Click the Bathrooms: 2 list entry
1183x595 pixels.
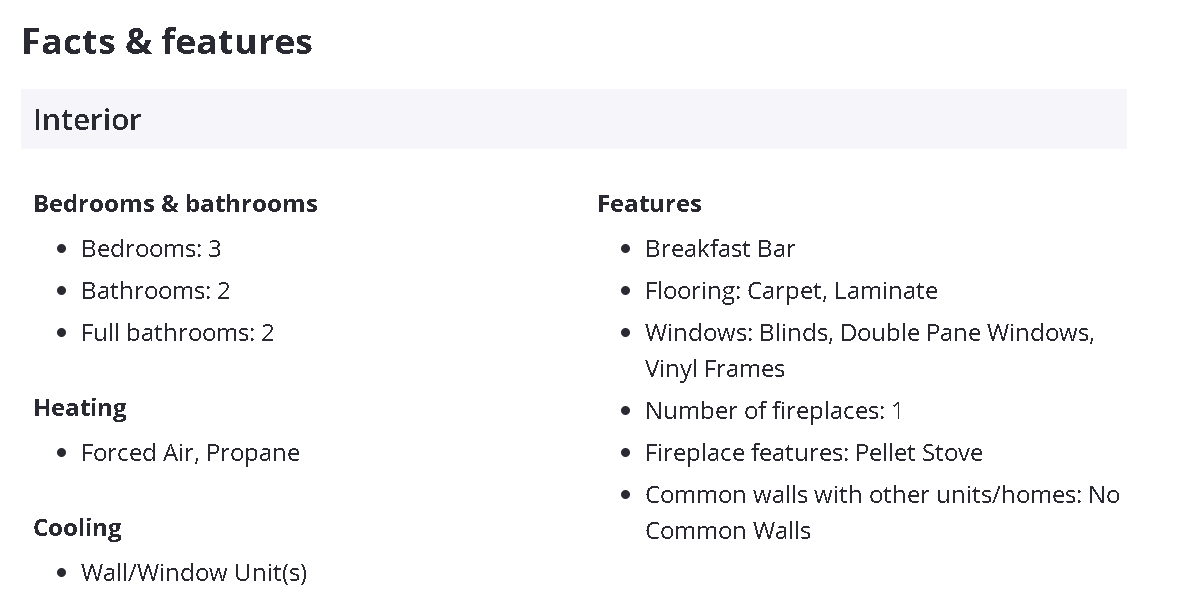(155, 291)
